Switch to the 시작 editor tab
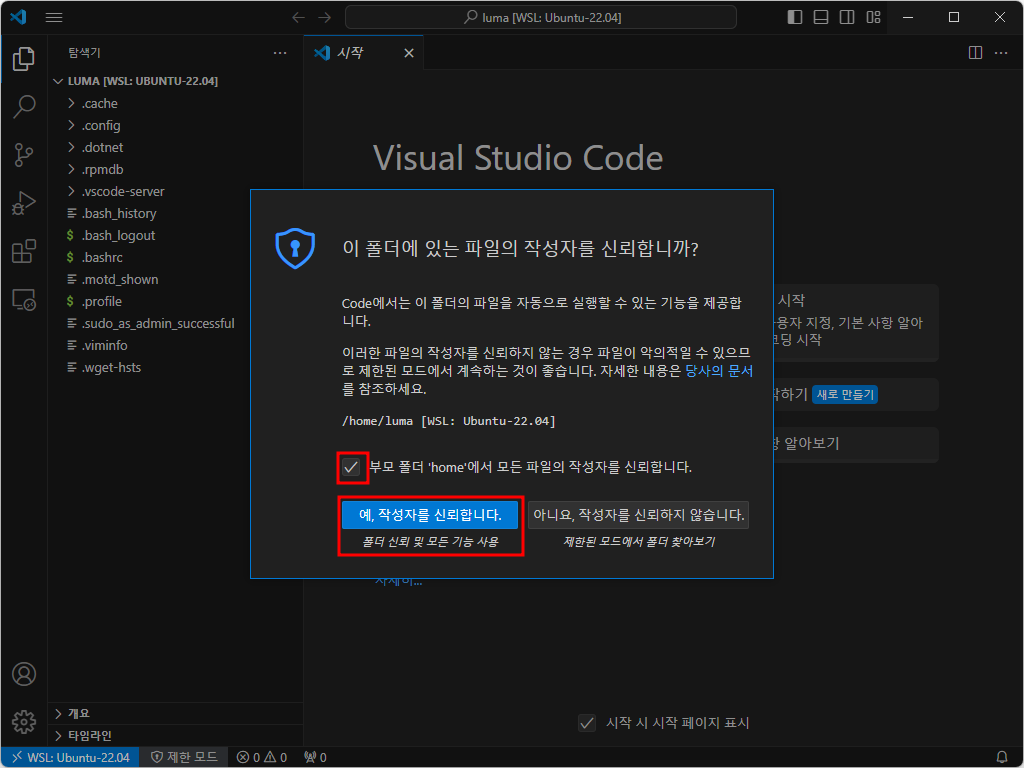Screen dimensions: 1024x768 (x=363, y=53)
